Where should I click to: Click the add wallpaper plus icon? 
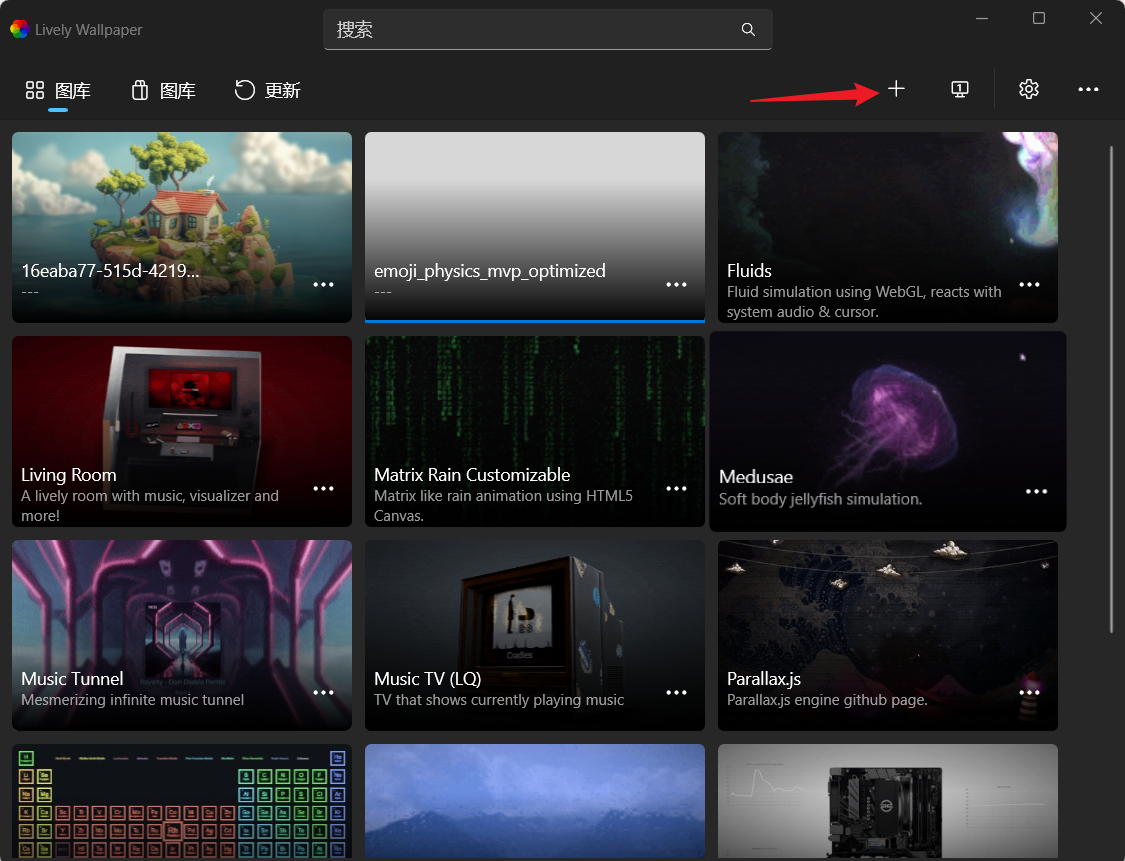pyautogui.click(x=896, y=89)
